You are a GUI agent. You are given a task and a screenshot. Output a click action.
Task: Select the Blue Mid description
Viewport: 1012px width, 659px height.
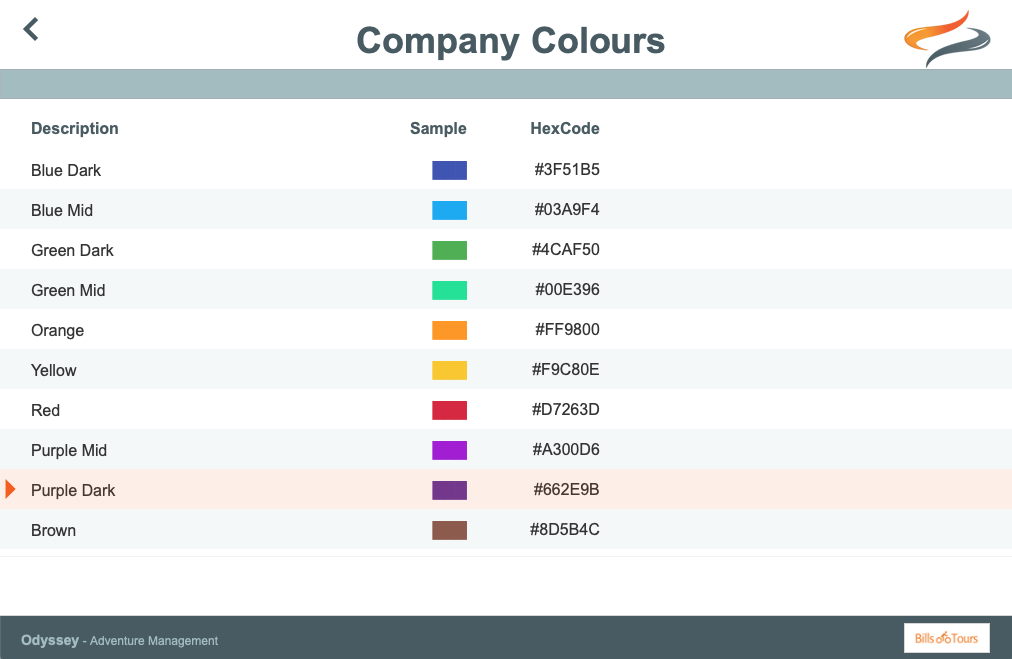(x=62, y=210)
